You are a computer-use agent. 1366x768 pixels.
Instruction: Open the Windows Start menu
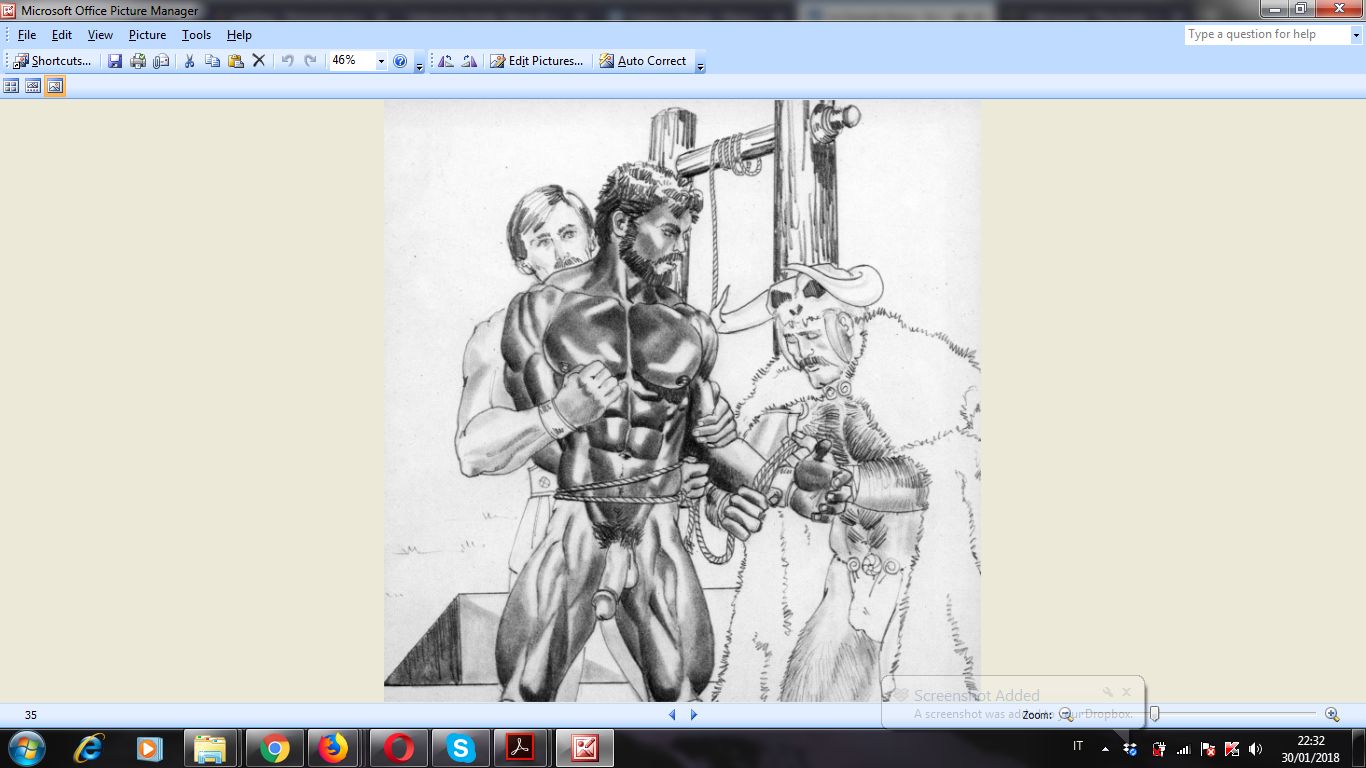(x=27, y=748)
